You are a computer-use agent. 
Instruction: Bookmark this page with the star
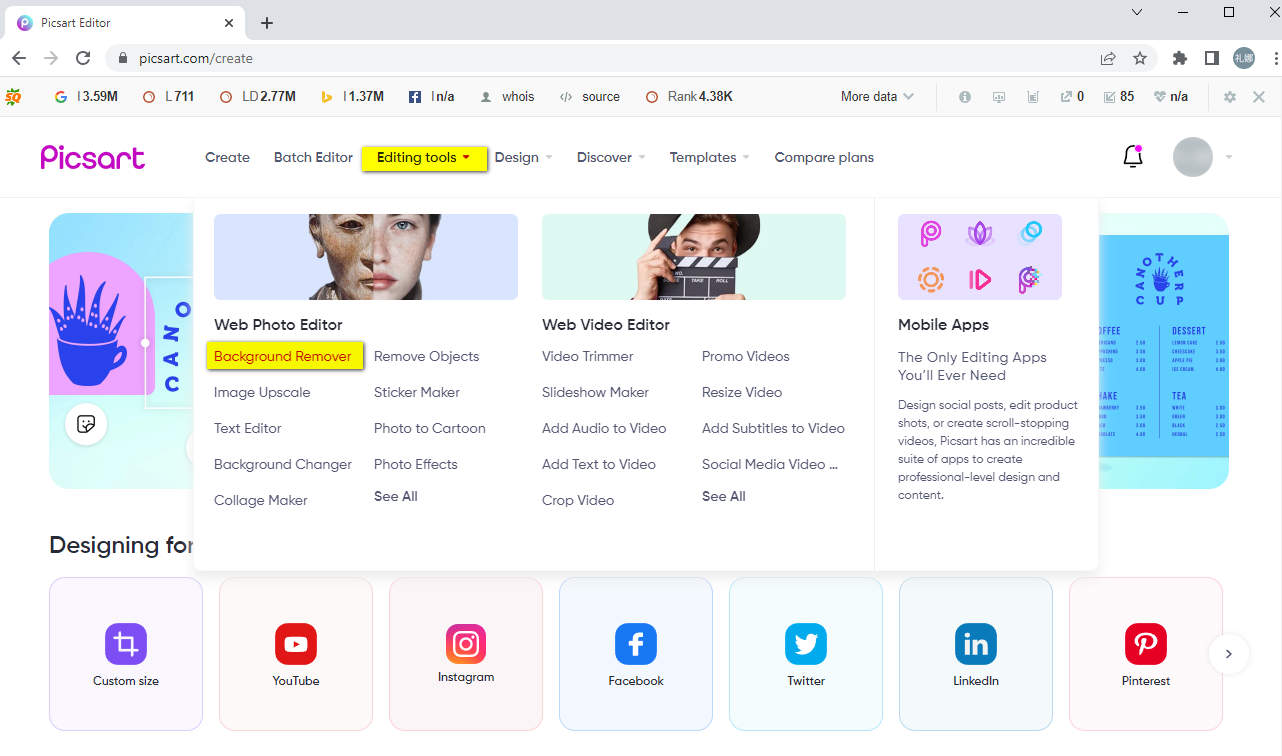pyautogui.click(x=1140, y=58)
